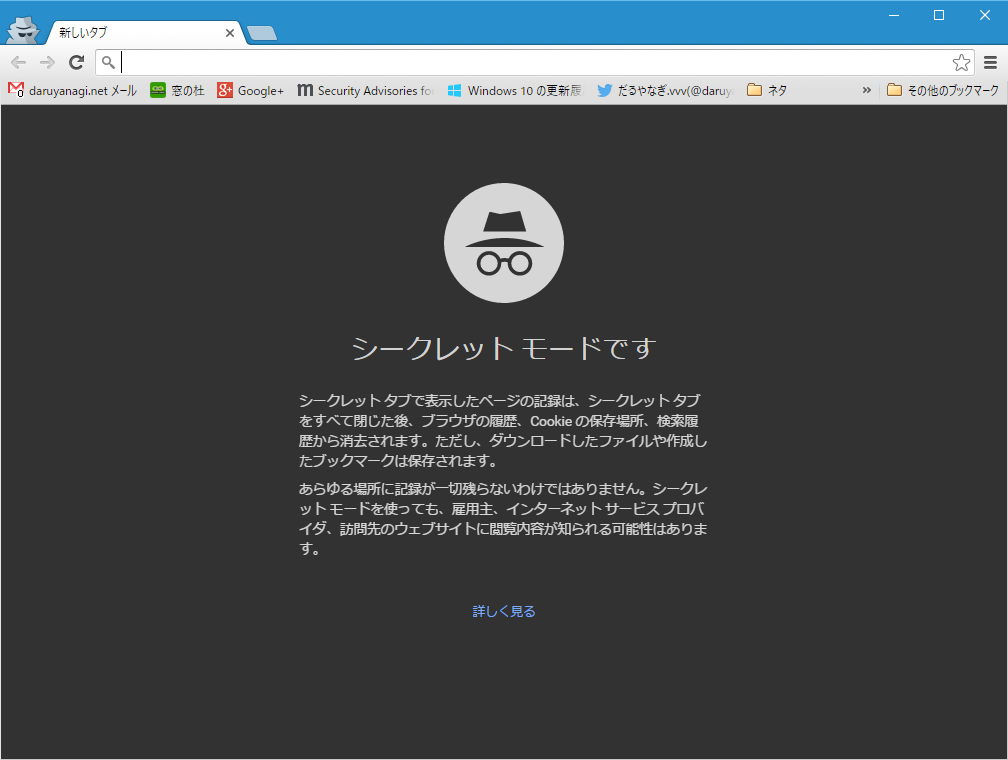
Task: Bookmark page with the star icon
Action: 961,62
